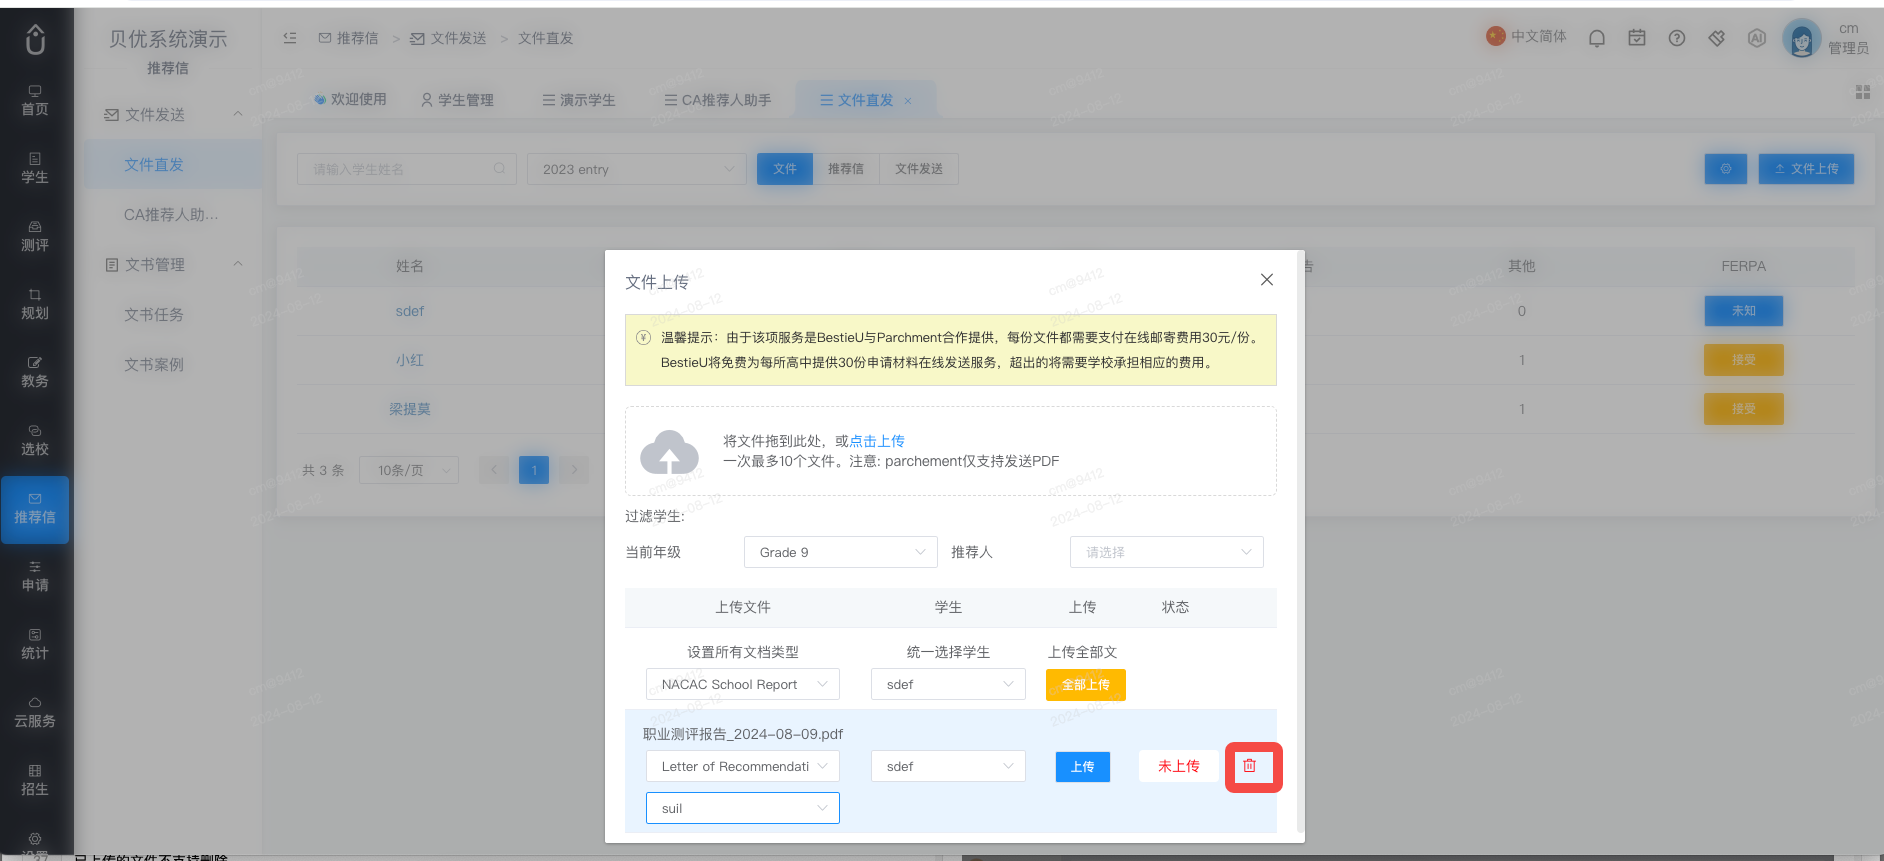
Task: Expand the NACAC School Report type dropdown
Action: coord(742,684)
